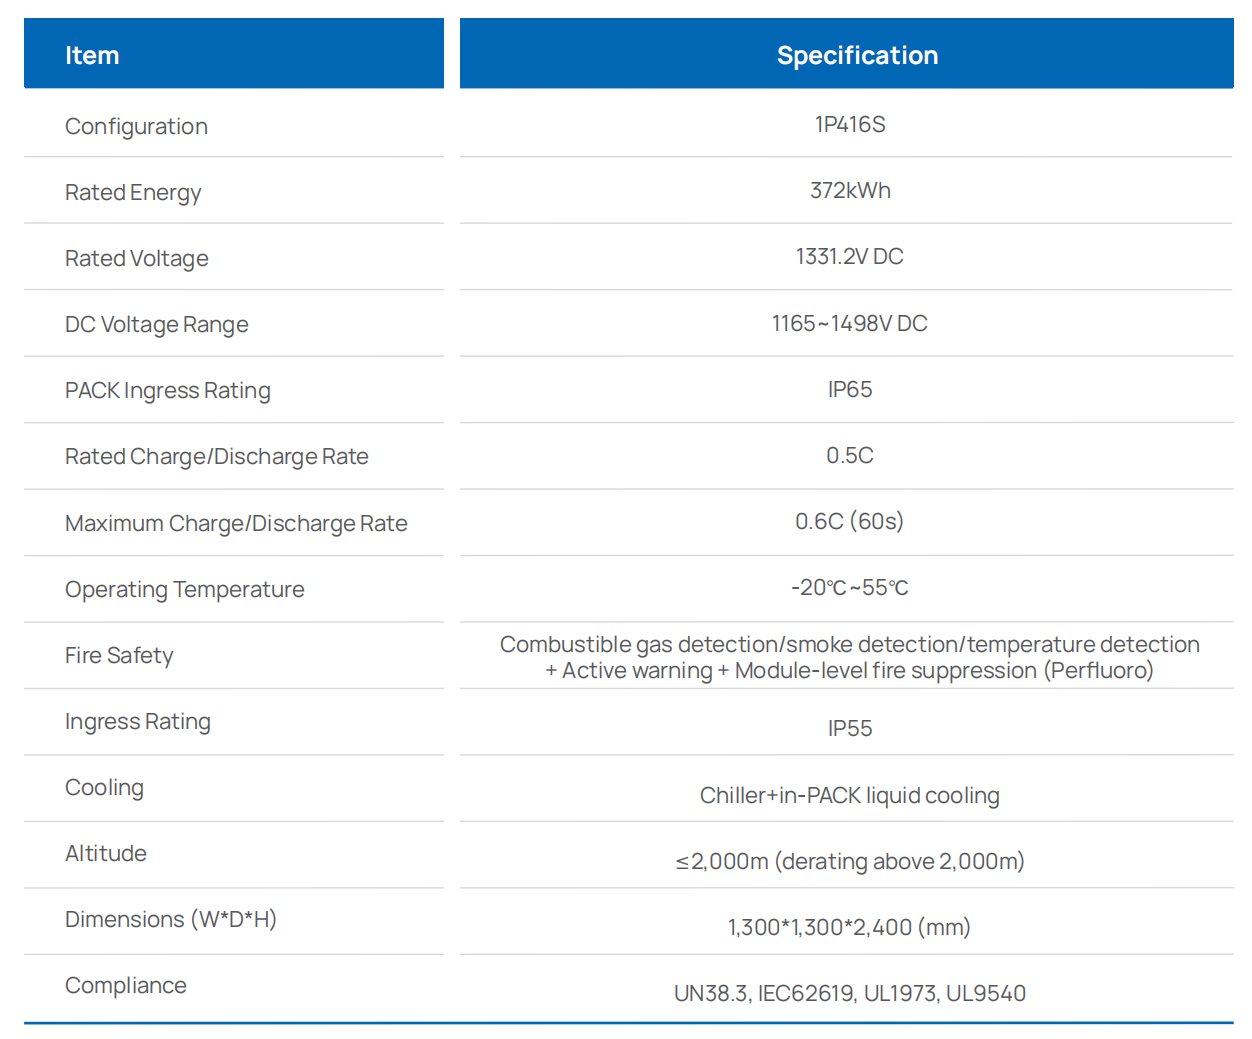Click the Specification column header

click(846, 54)
